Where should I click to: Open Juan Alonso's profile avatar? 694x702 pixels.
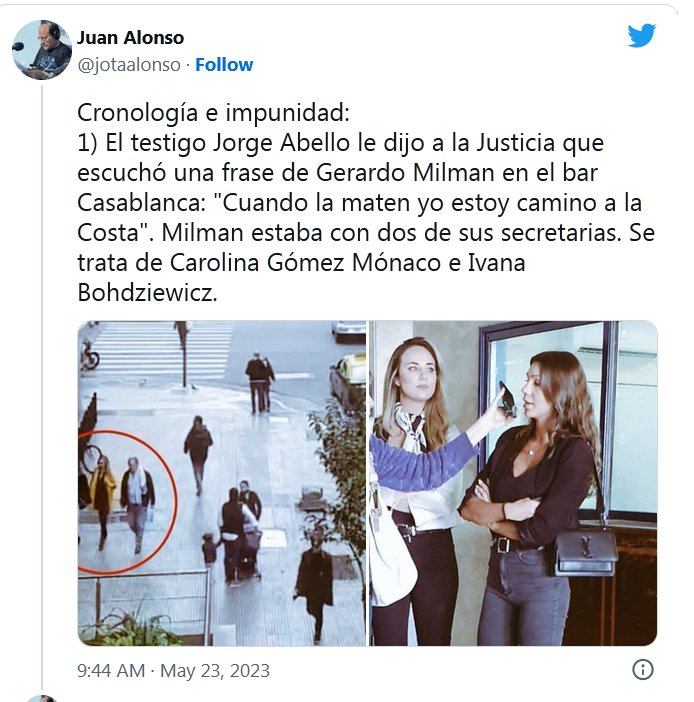coord(42,50)
